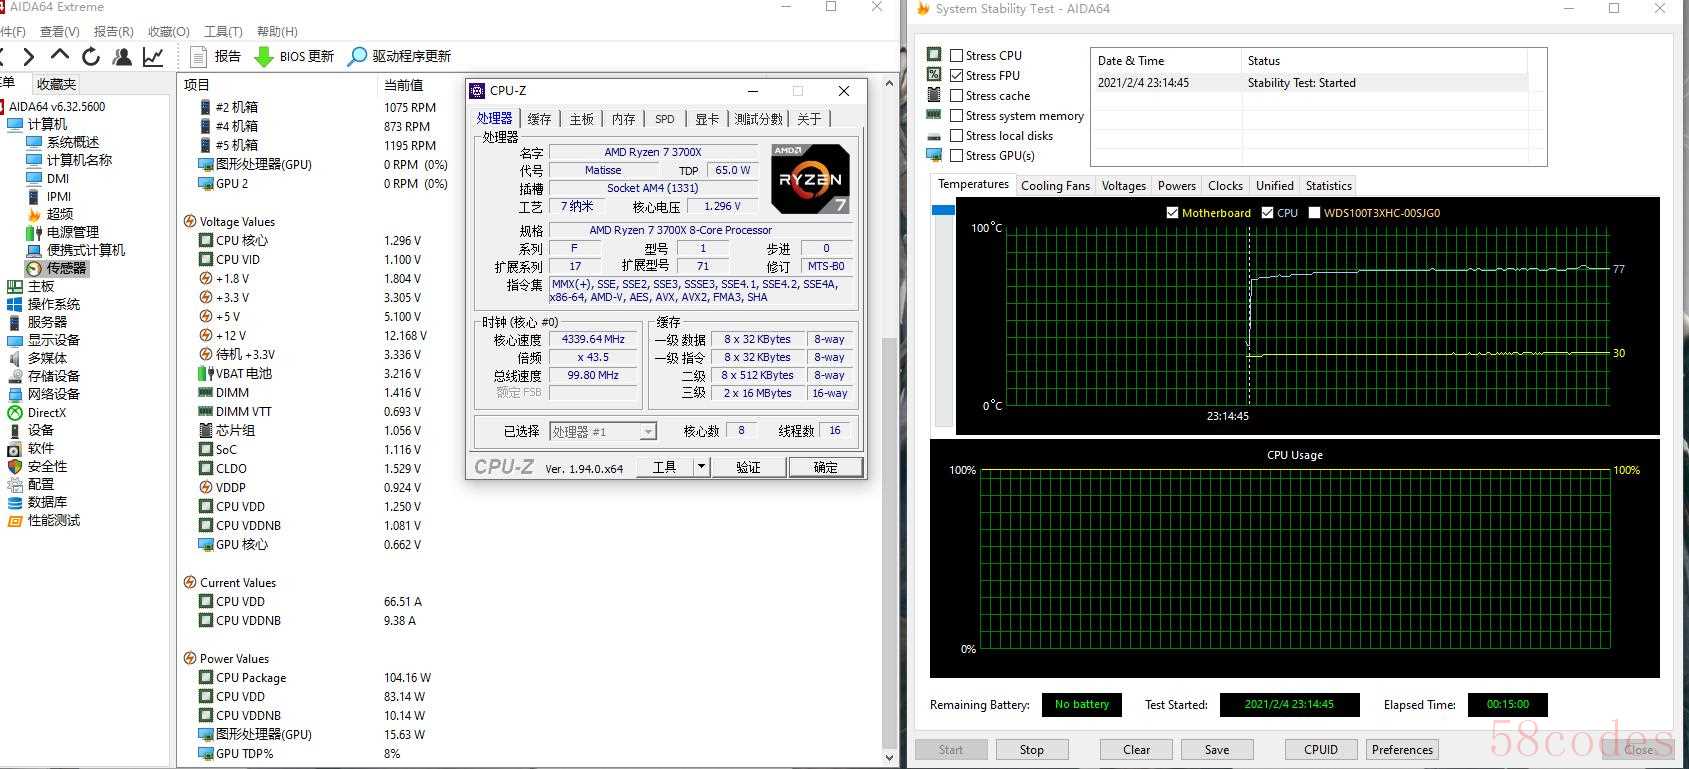The image size is (1689, 769).
Task: Open the report document icon
Action: click(x=198, y=57)
